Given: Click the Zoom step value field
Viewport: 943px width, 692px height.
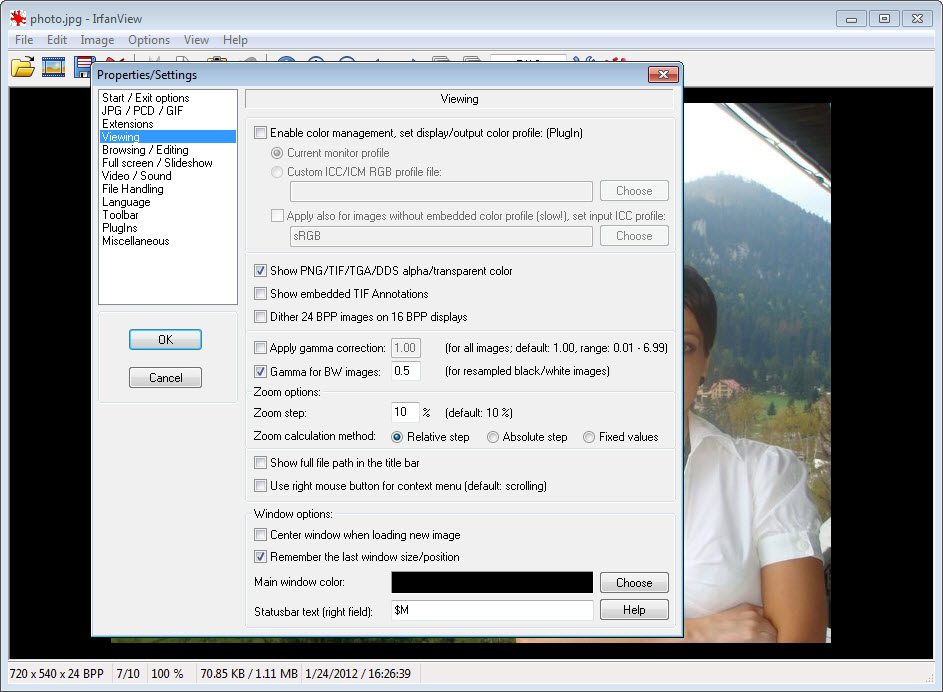Looking at the screenshot, I should pyautogui.click(x=405, y=412).
